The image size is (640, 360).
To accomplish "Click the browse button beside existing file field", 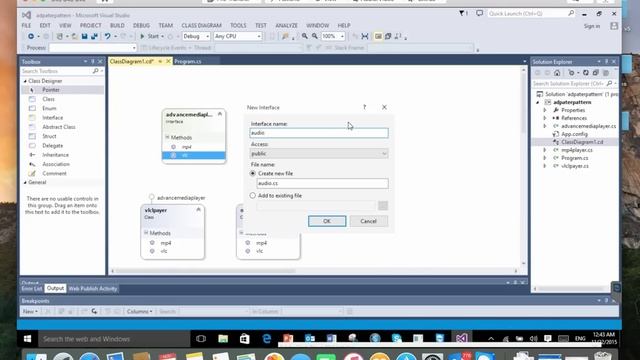I will (x=383, y=206).
